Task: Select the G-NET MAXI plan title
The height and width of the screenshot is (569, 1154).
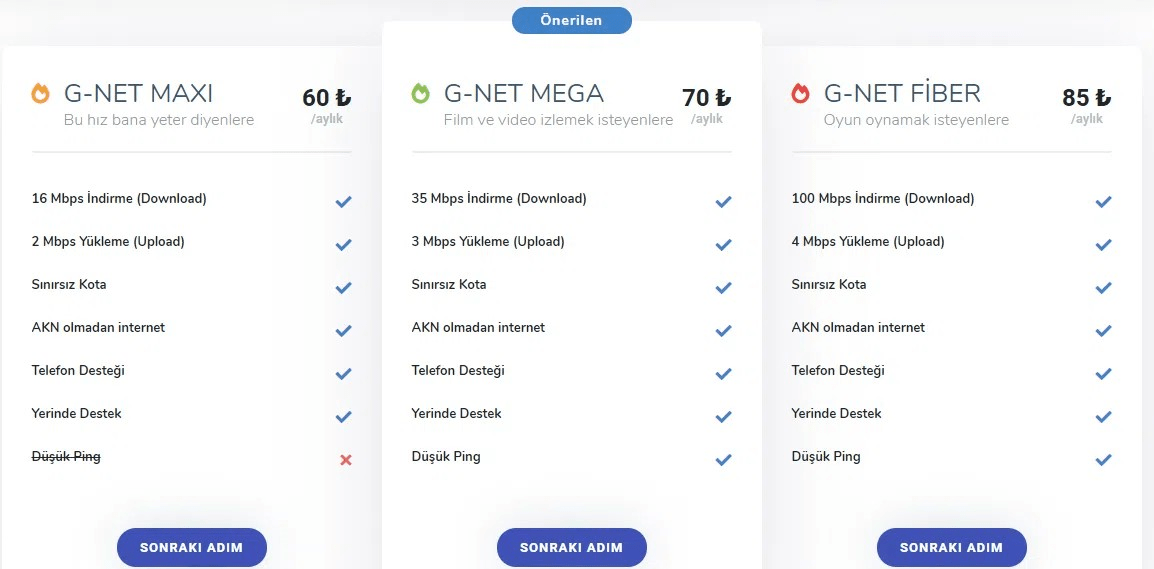Action: point(138,94)
